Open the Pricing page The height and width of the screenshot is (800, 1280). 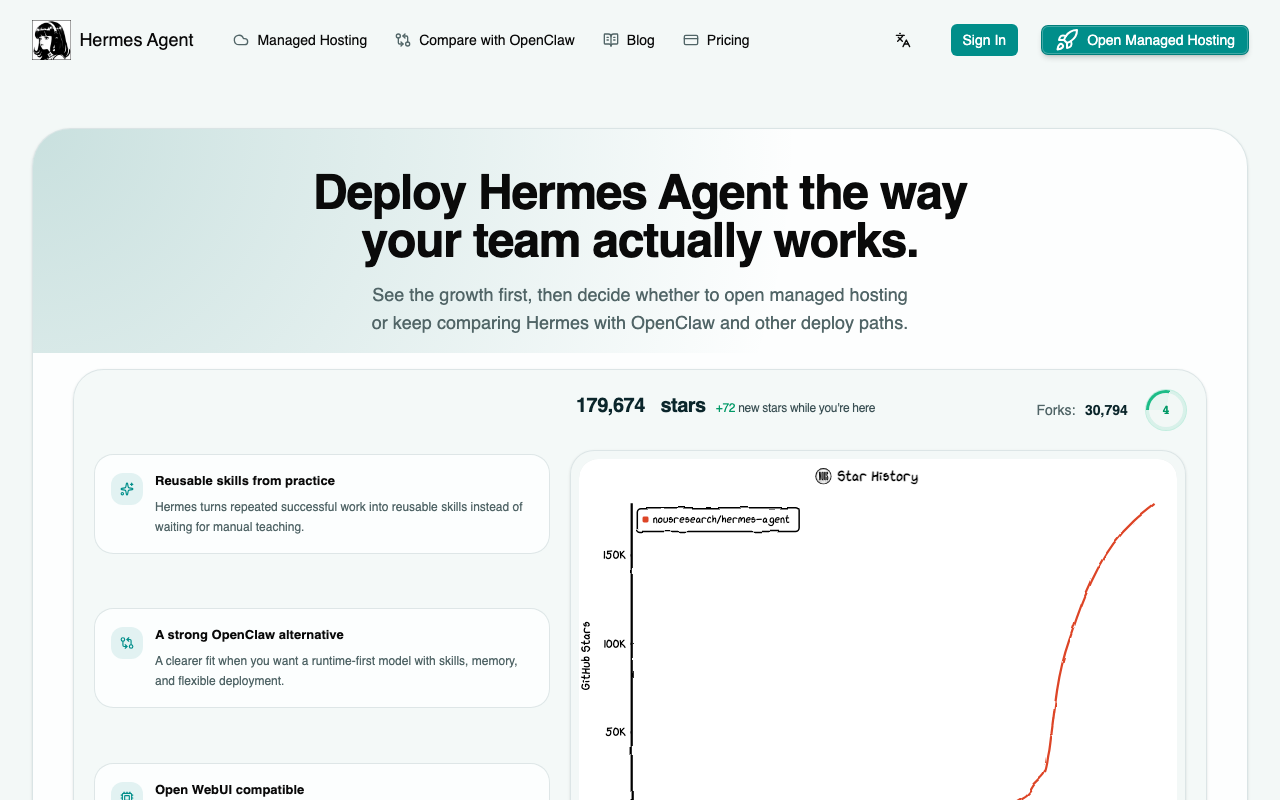(x=716, y=40)
